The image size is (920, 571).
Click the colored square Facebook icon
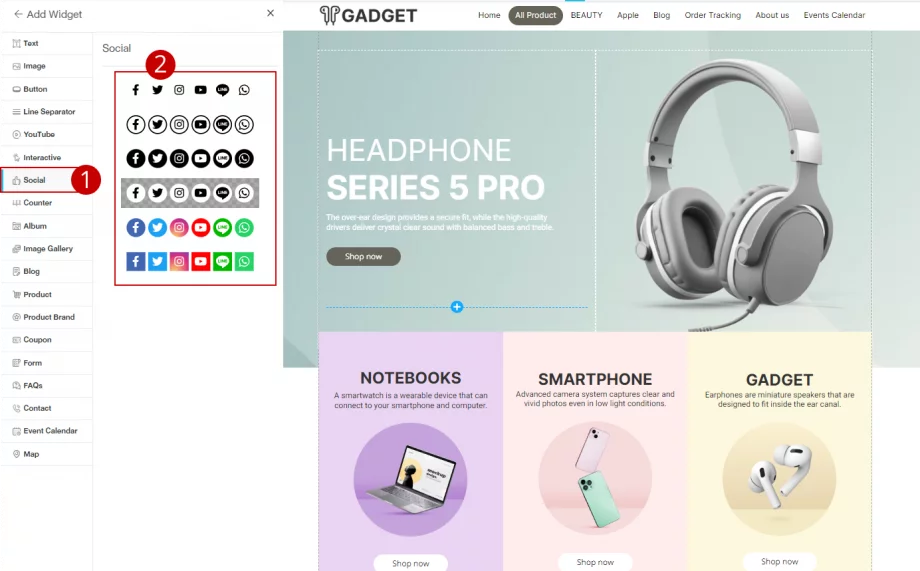(x=136, y=262)
